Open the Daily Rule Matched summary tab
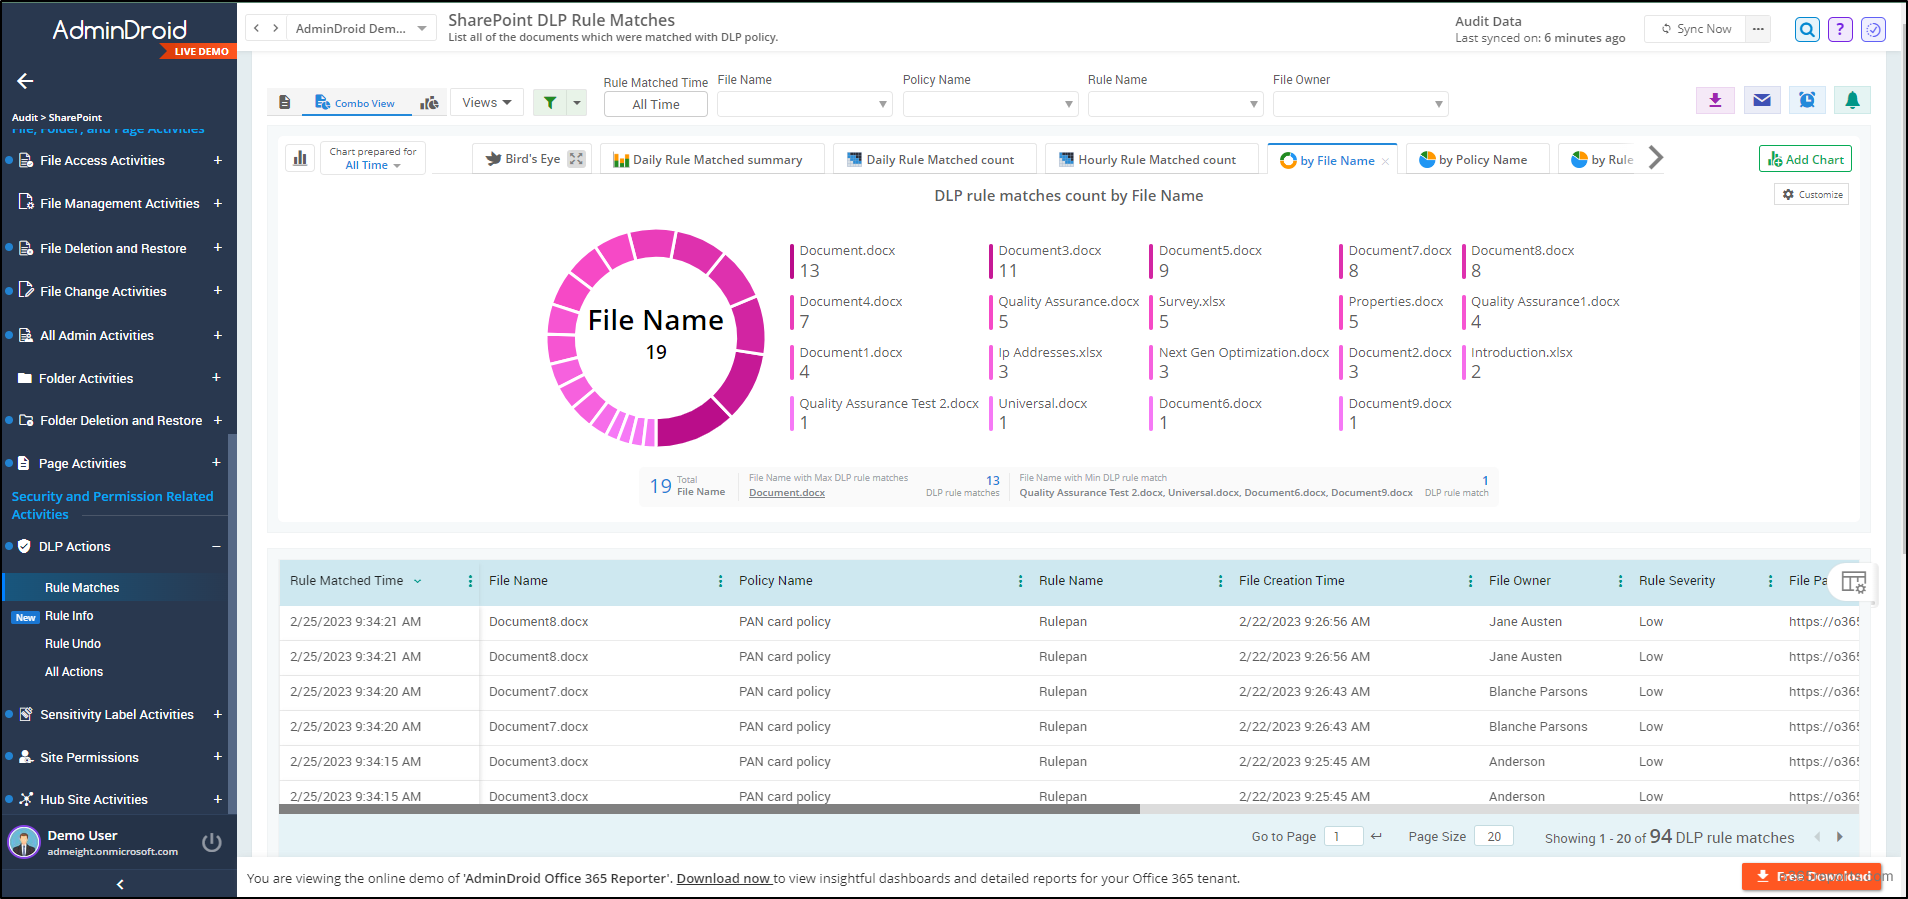The width and height of the screenshot is (1908, 899). (712, 159)
